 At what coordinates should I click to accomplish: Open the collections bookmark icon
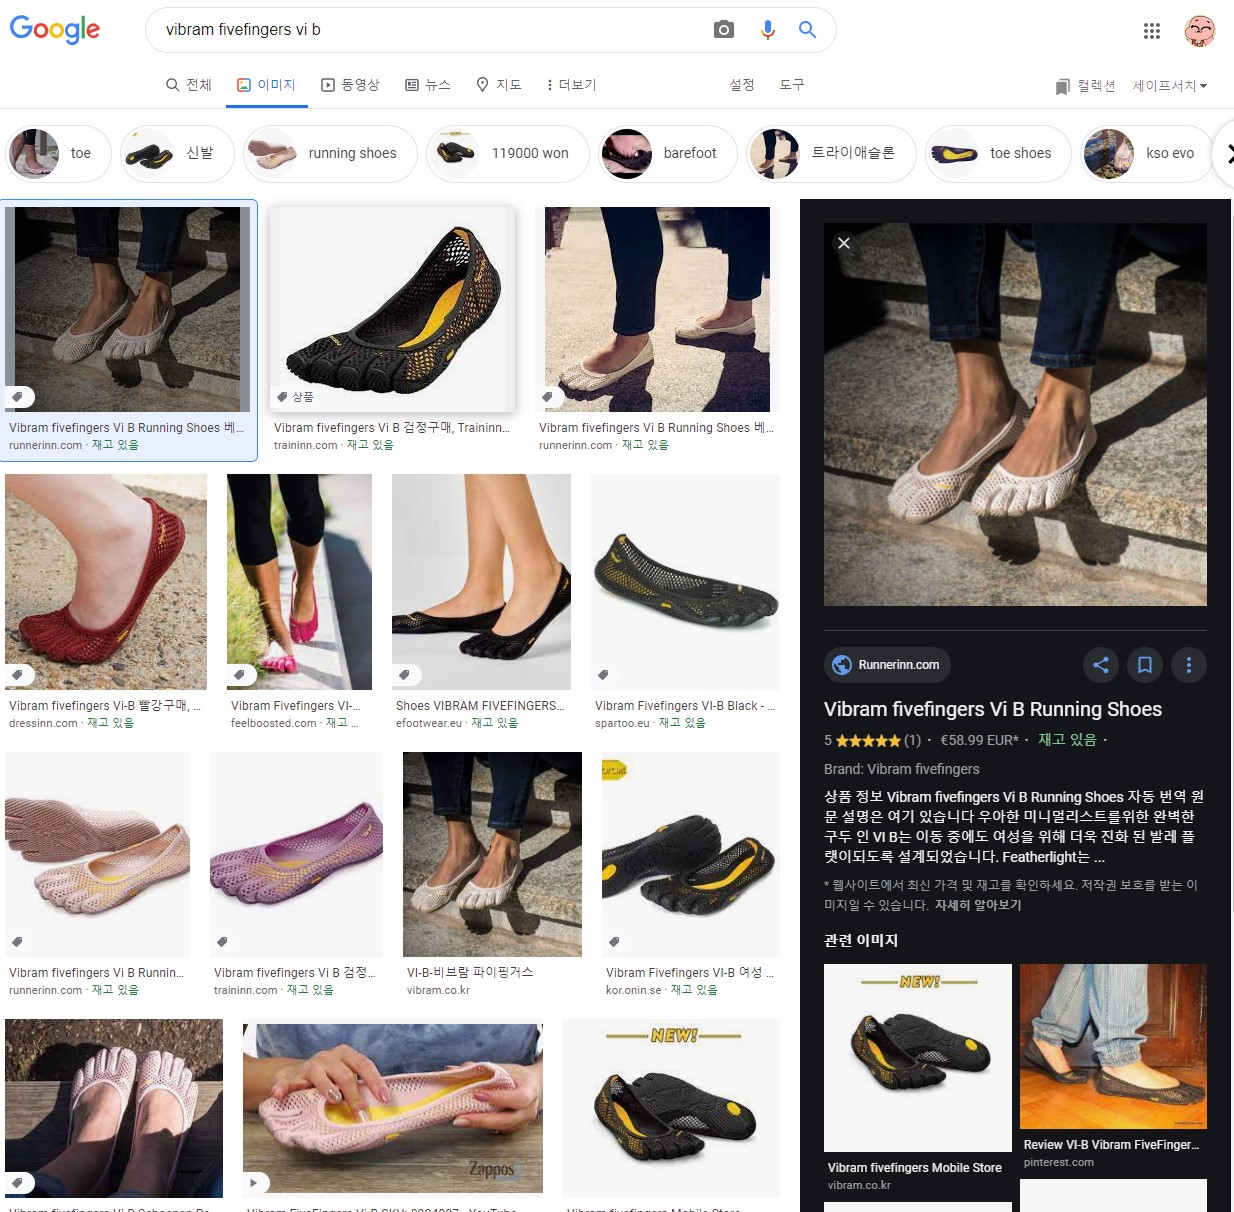click(x=1062, y=87)
